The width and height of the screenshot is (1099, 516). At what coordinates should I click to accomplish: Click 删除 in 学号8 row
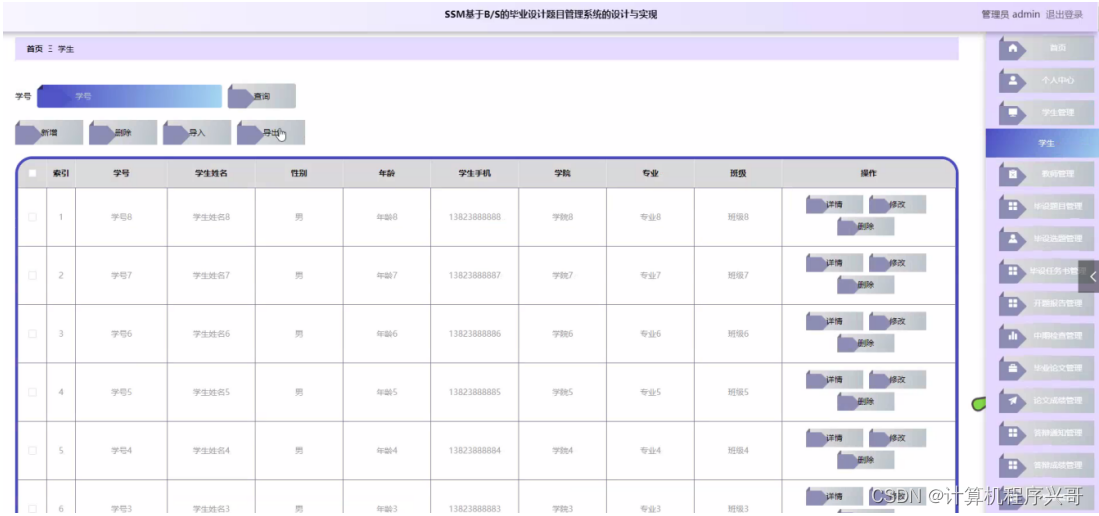866,226
